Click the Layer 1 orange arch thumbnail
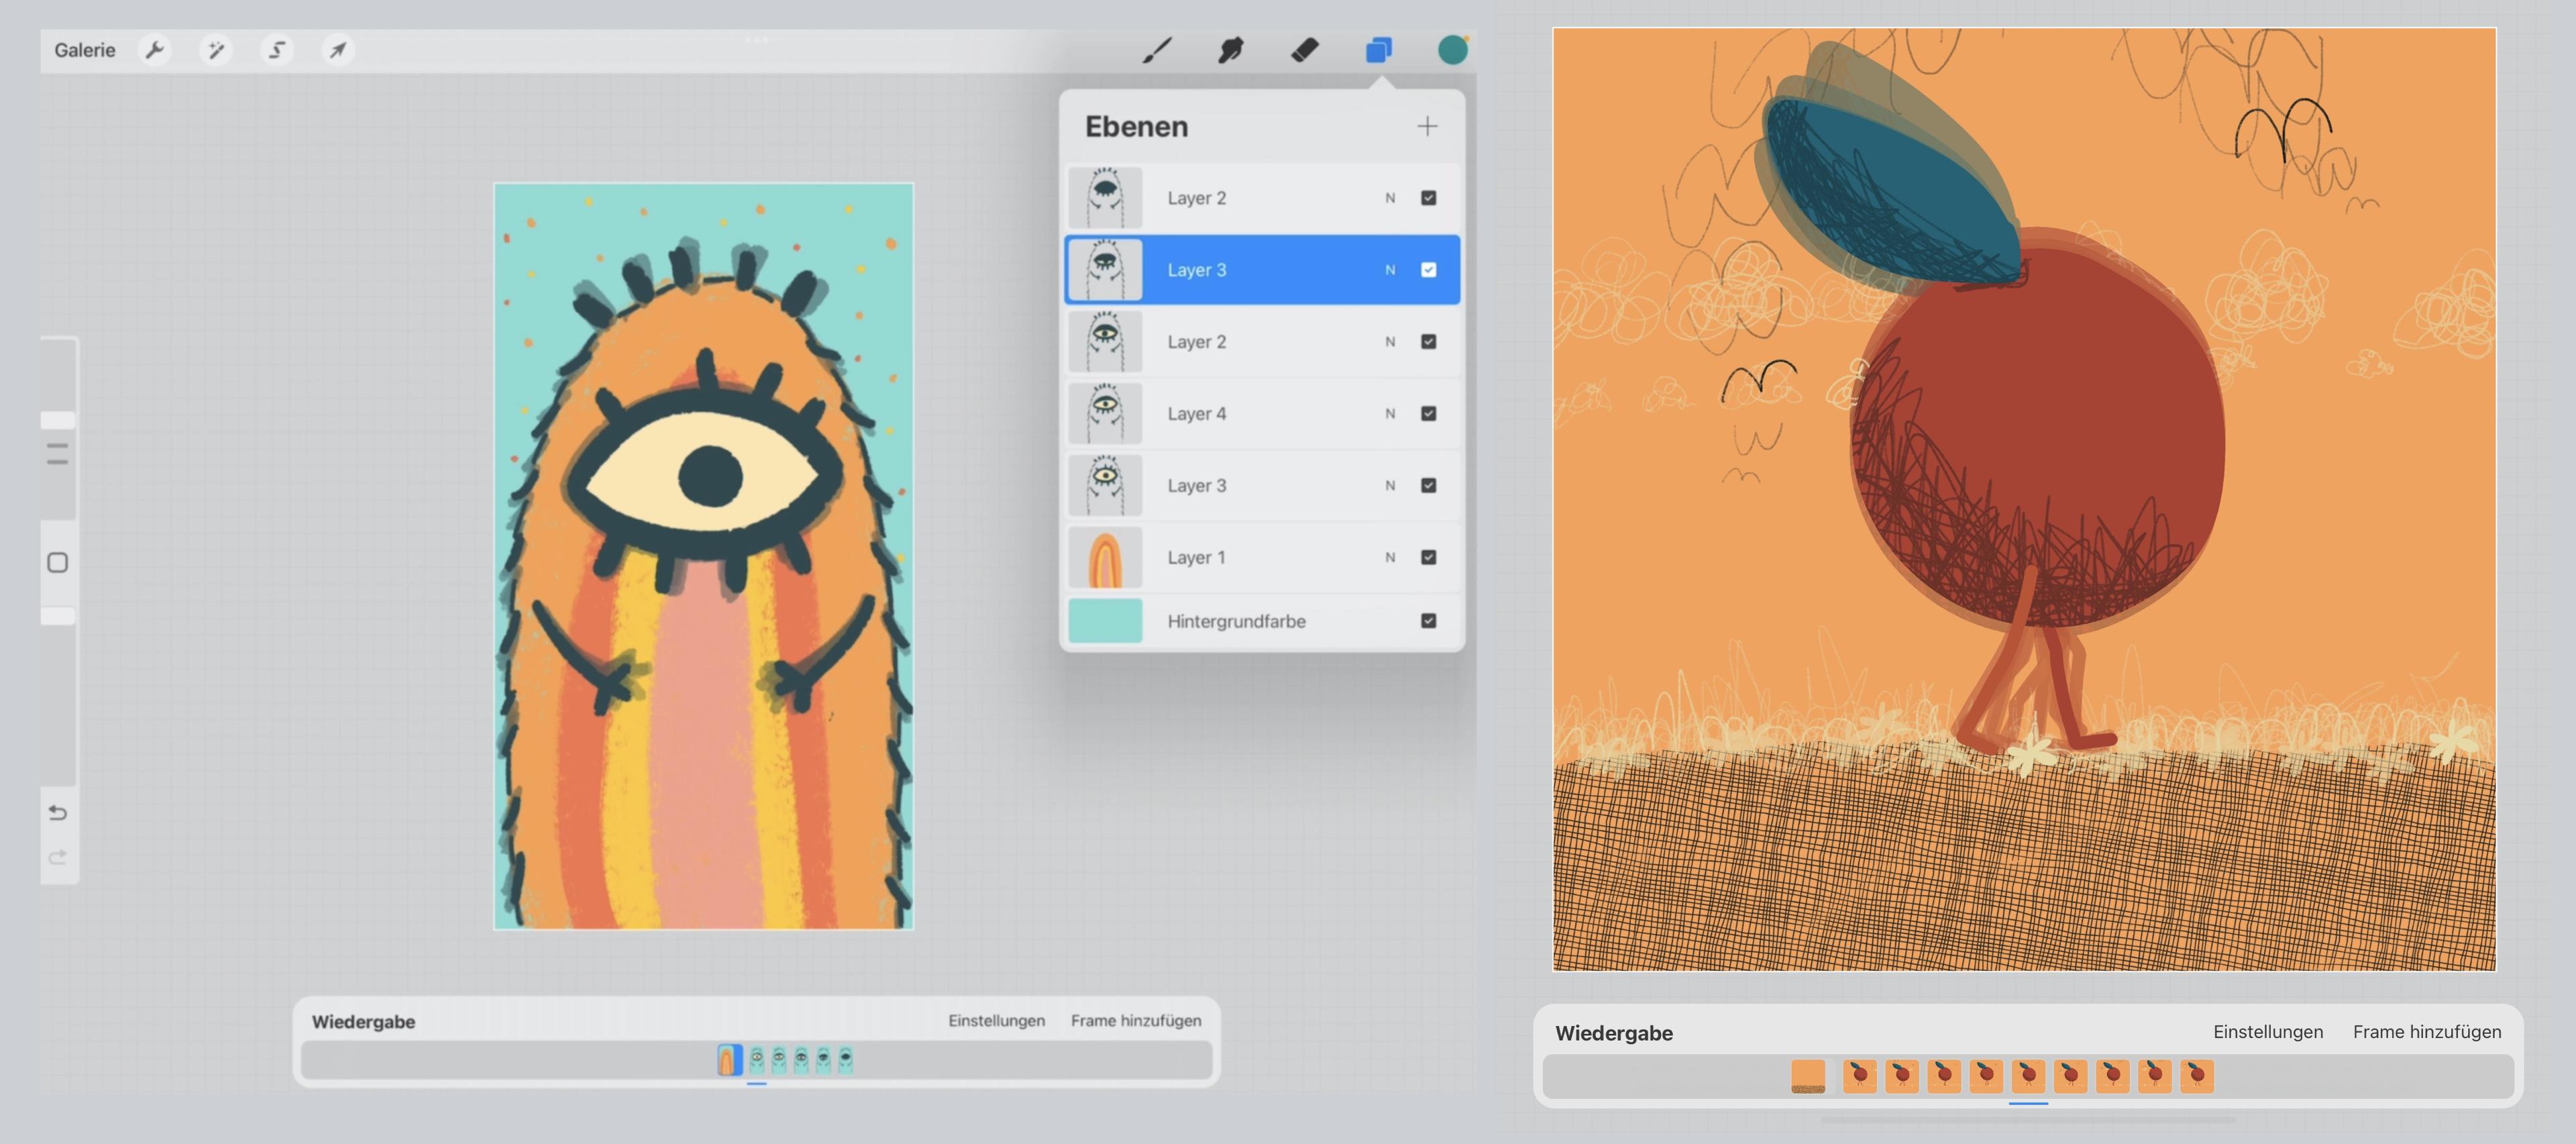This screenshot has height=1144, width=2576. click(1105, 558)
